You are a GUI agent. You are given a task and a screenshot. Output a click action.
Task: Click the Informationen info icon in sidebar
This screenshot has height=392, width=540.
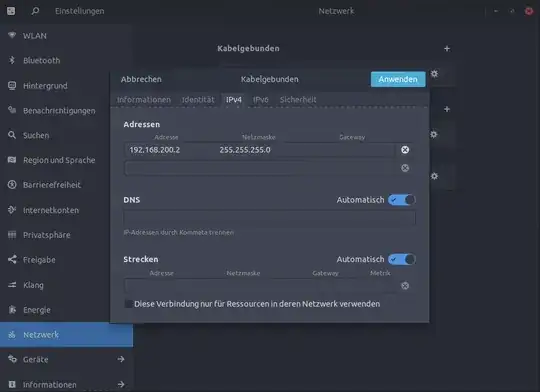(12, 384)
